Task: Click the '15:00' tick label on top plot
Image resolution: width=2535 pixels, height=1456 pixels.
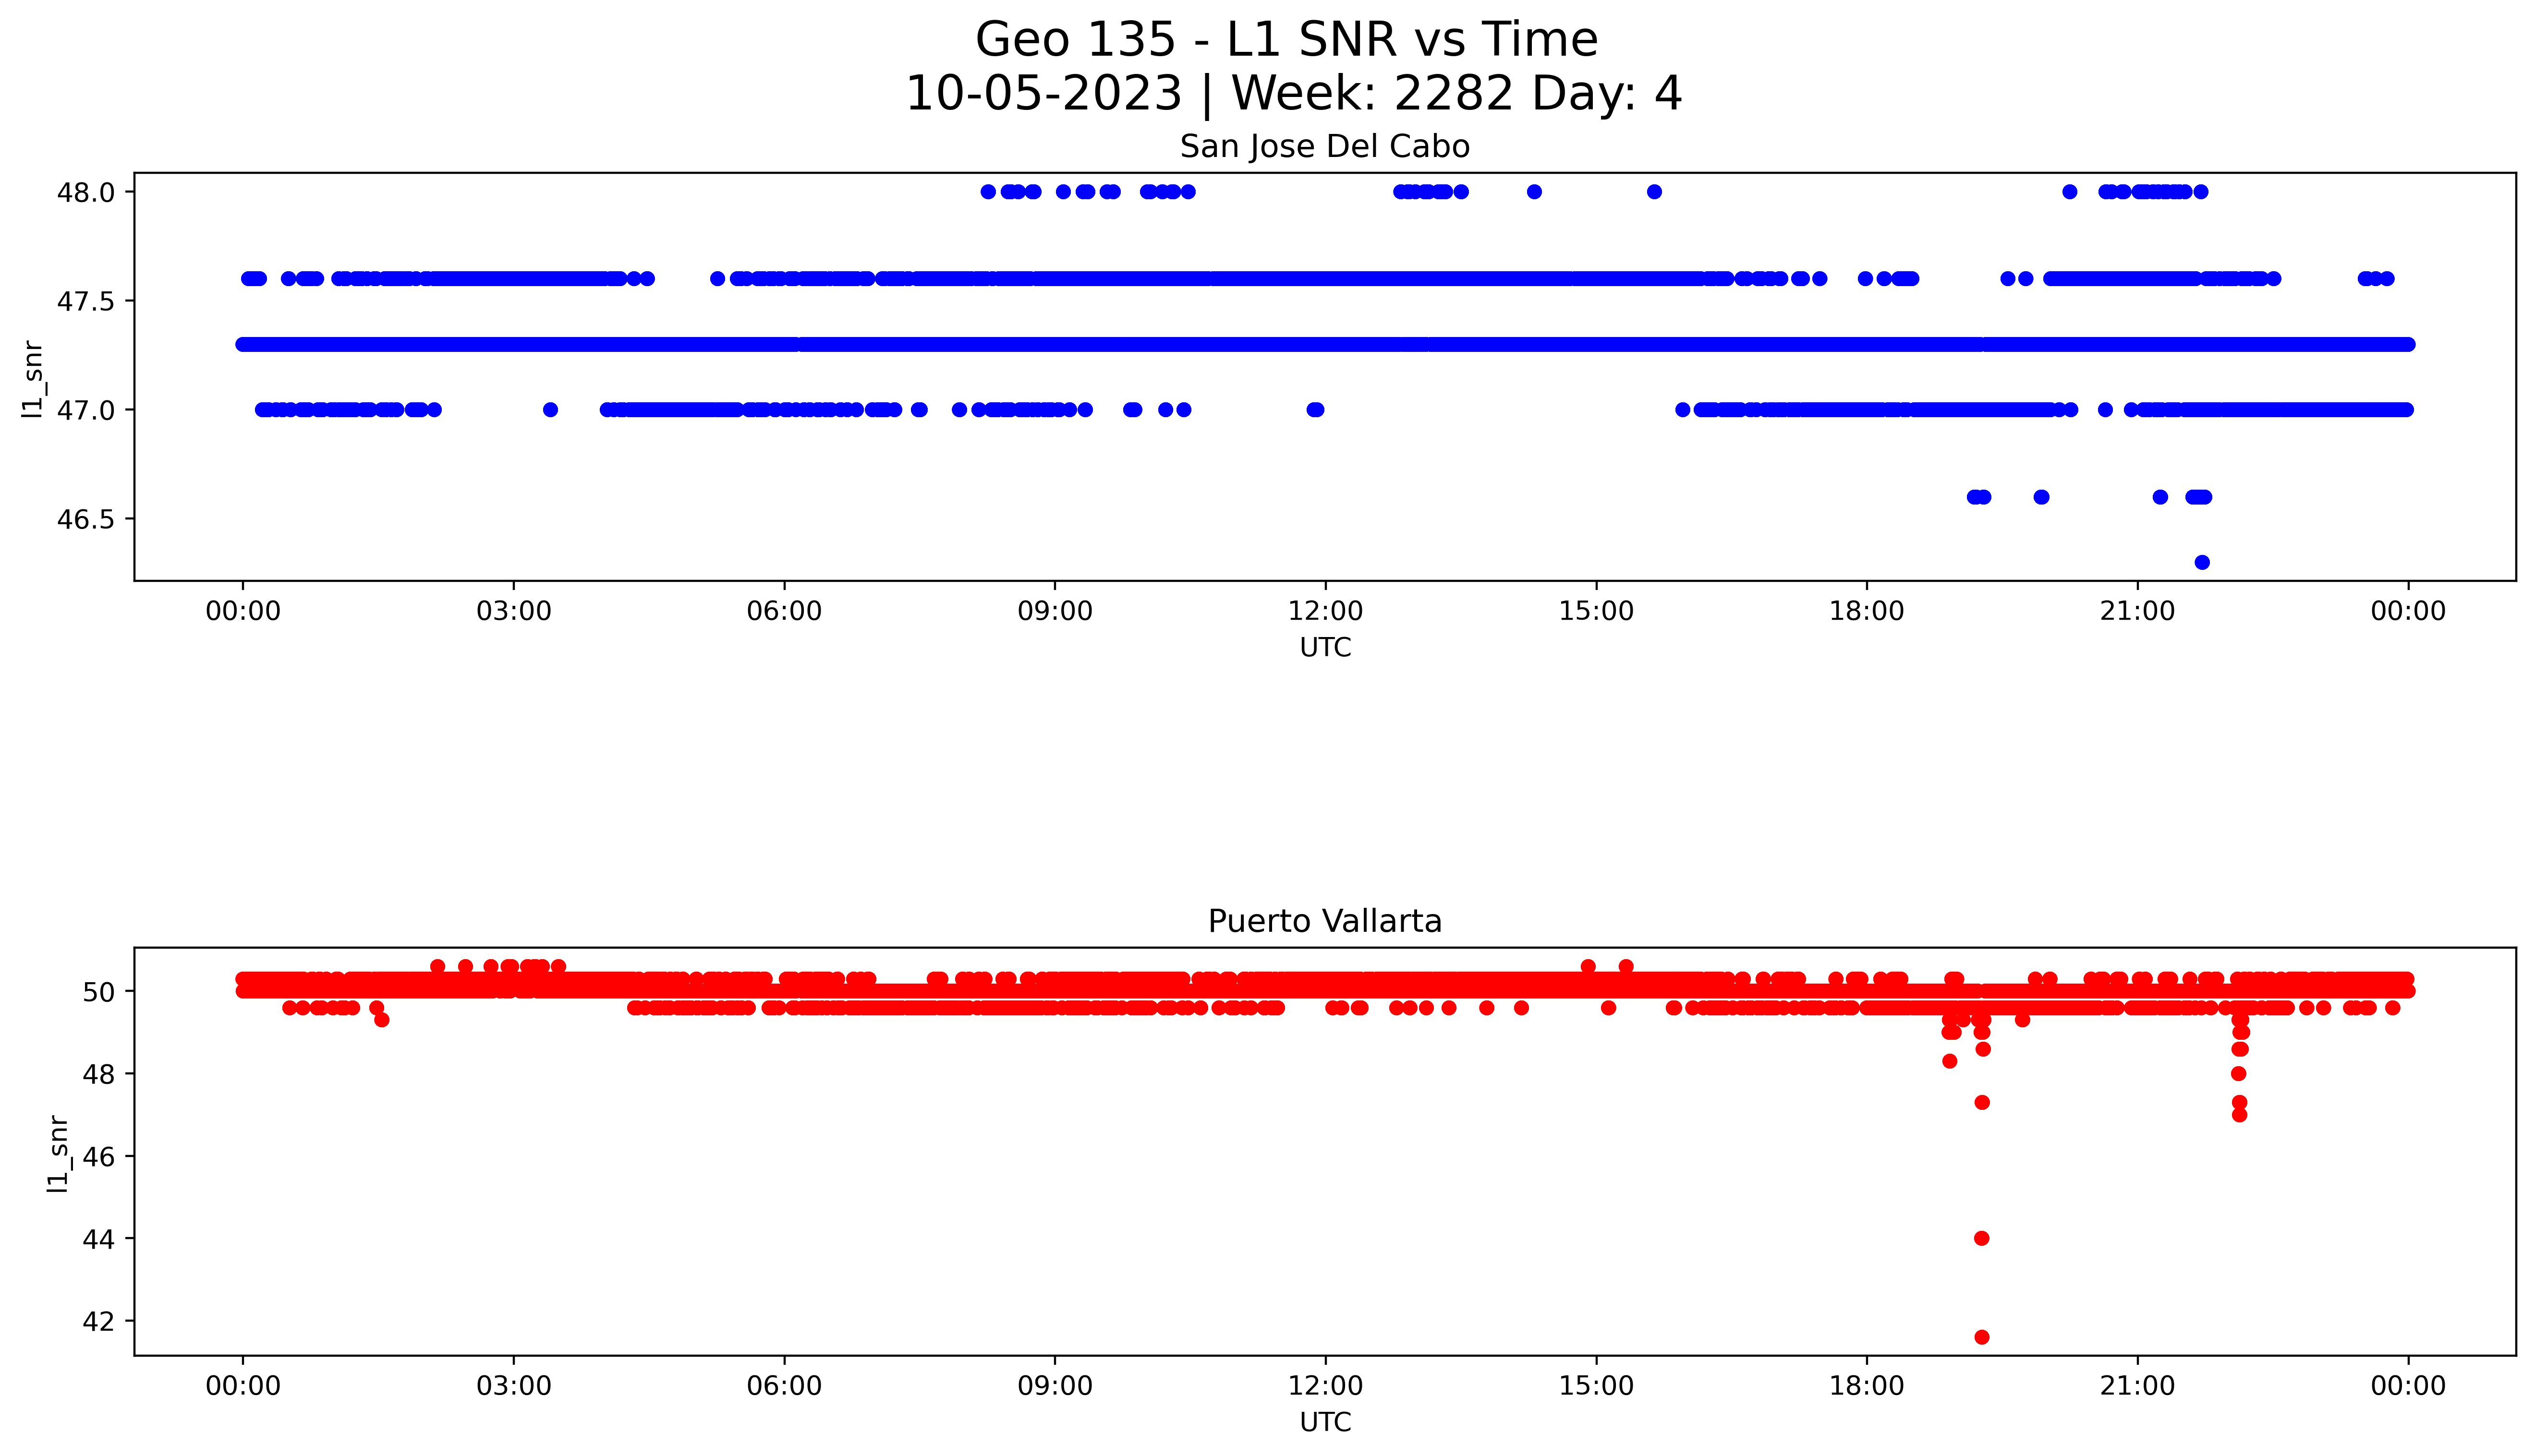Action: click(x=1596, y=612)
